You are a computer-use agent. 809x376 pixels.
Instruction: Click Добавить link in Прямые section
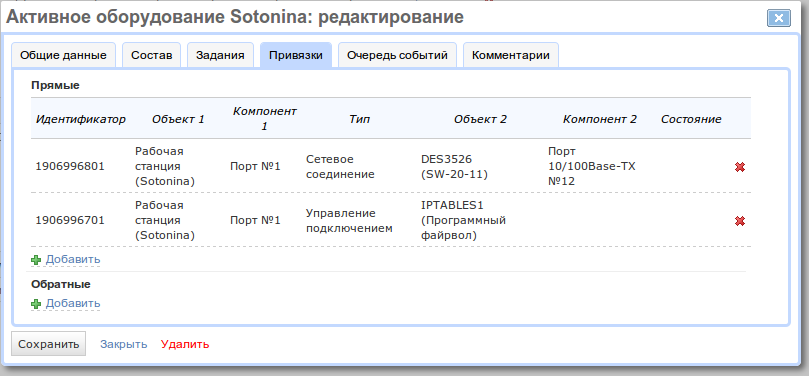73,259
